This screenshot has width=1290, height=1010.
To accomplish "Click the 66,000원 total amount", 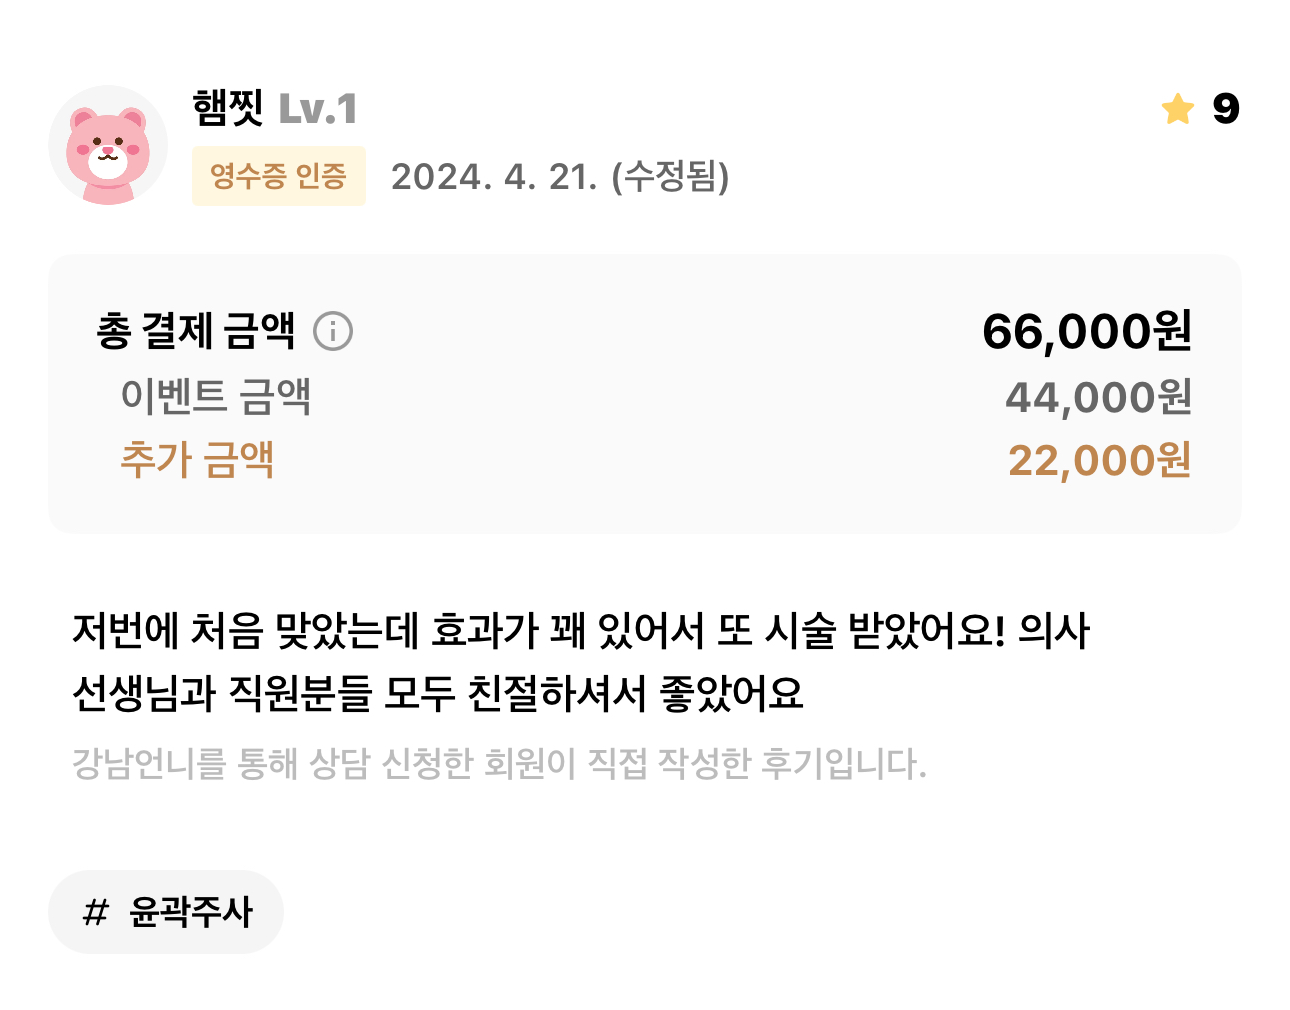I will click(1087, 331).
